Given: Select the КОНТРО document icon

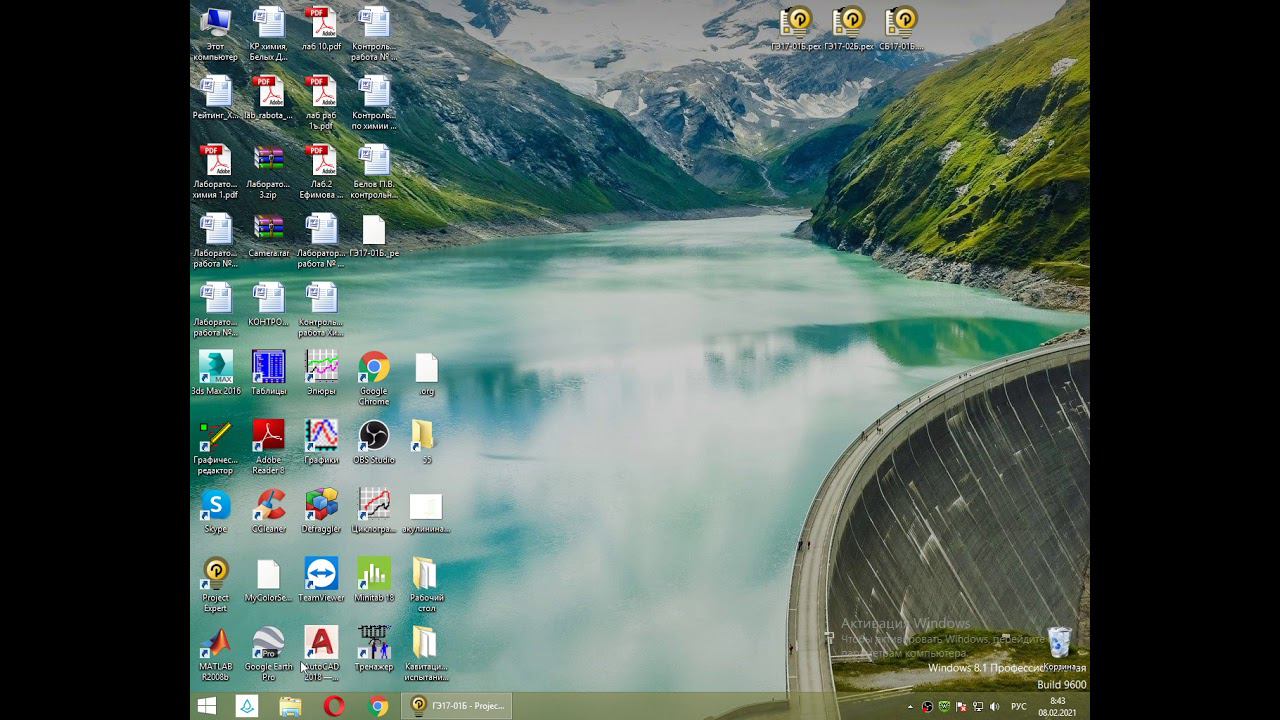Looking at the screenshot, I should pyautogui.click(x=268, y=304).
